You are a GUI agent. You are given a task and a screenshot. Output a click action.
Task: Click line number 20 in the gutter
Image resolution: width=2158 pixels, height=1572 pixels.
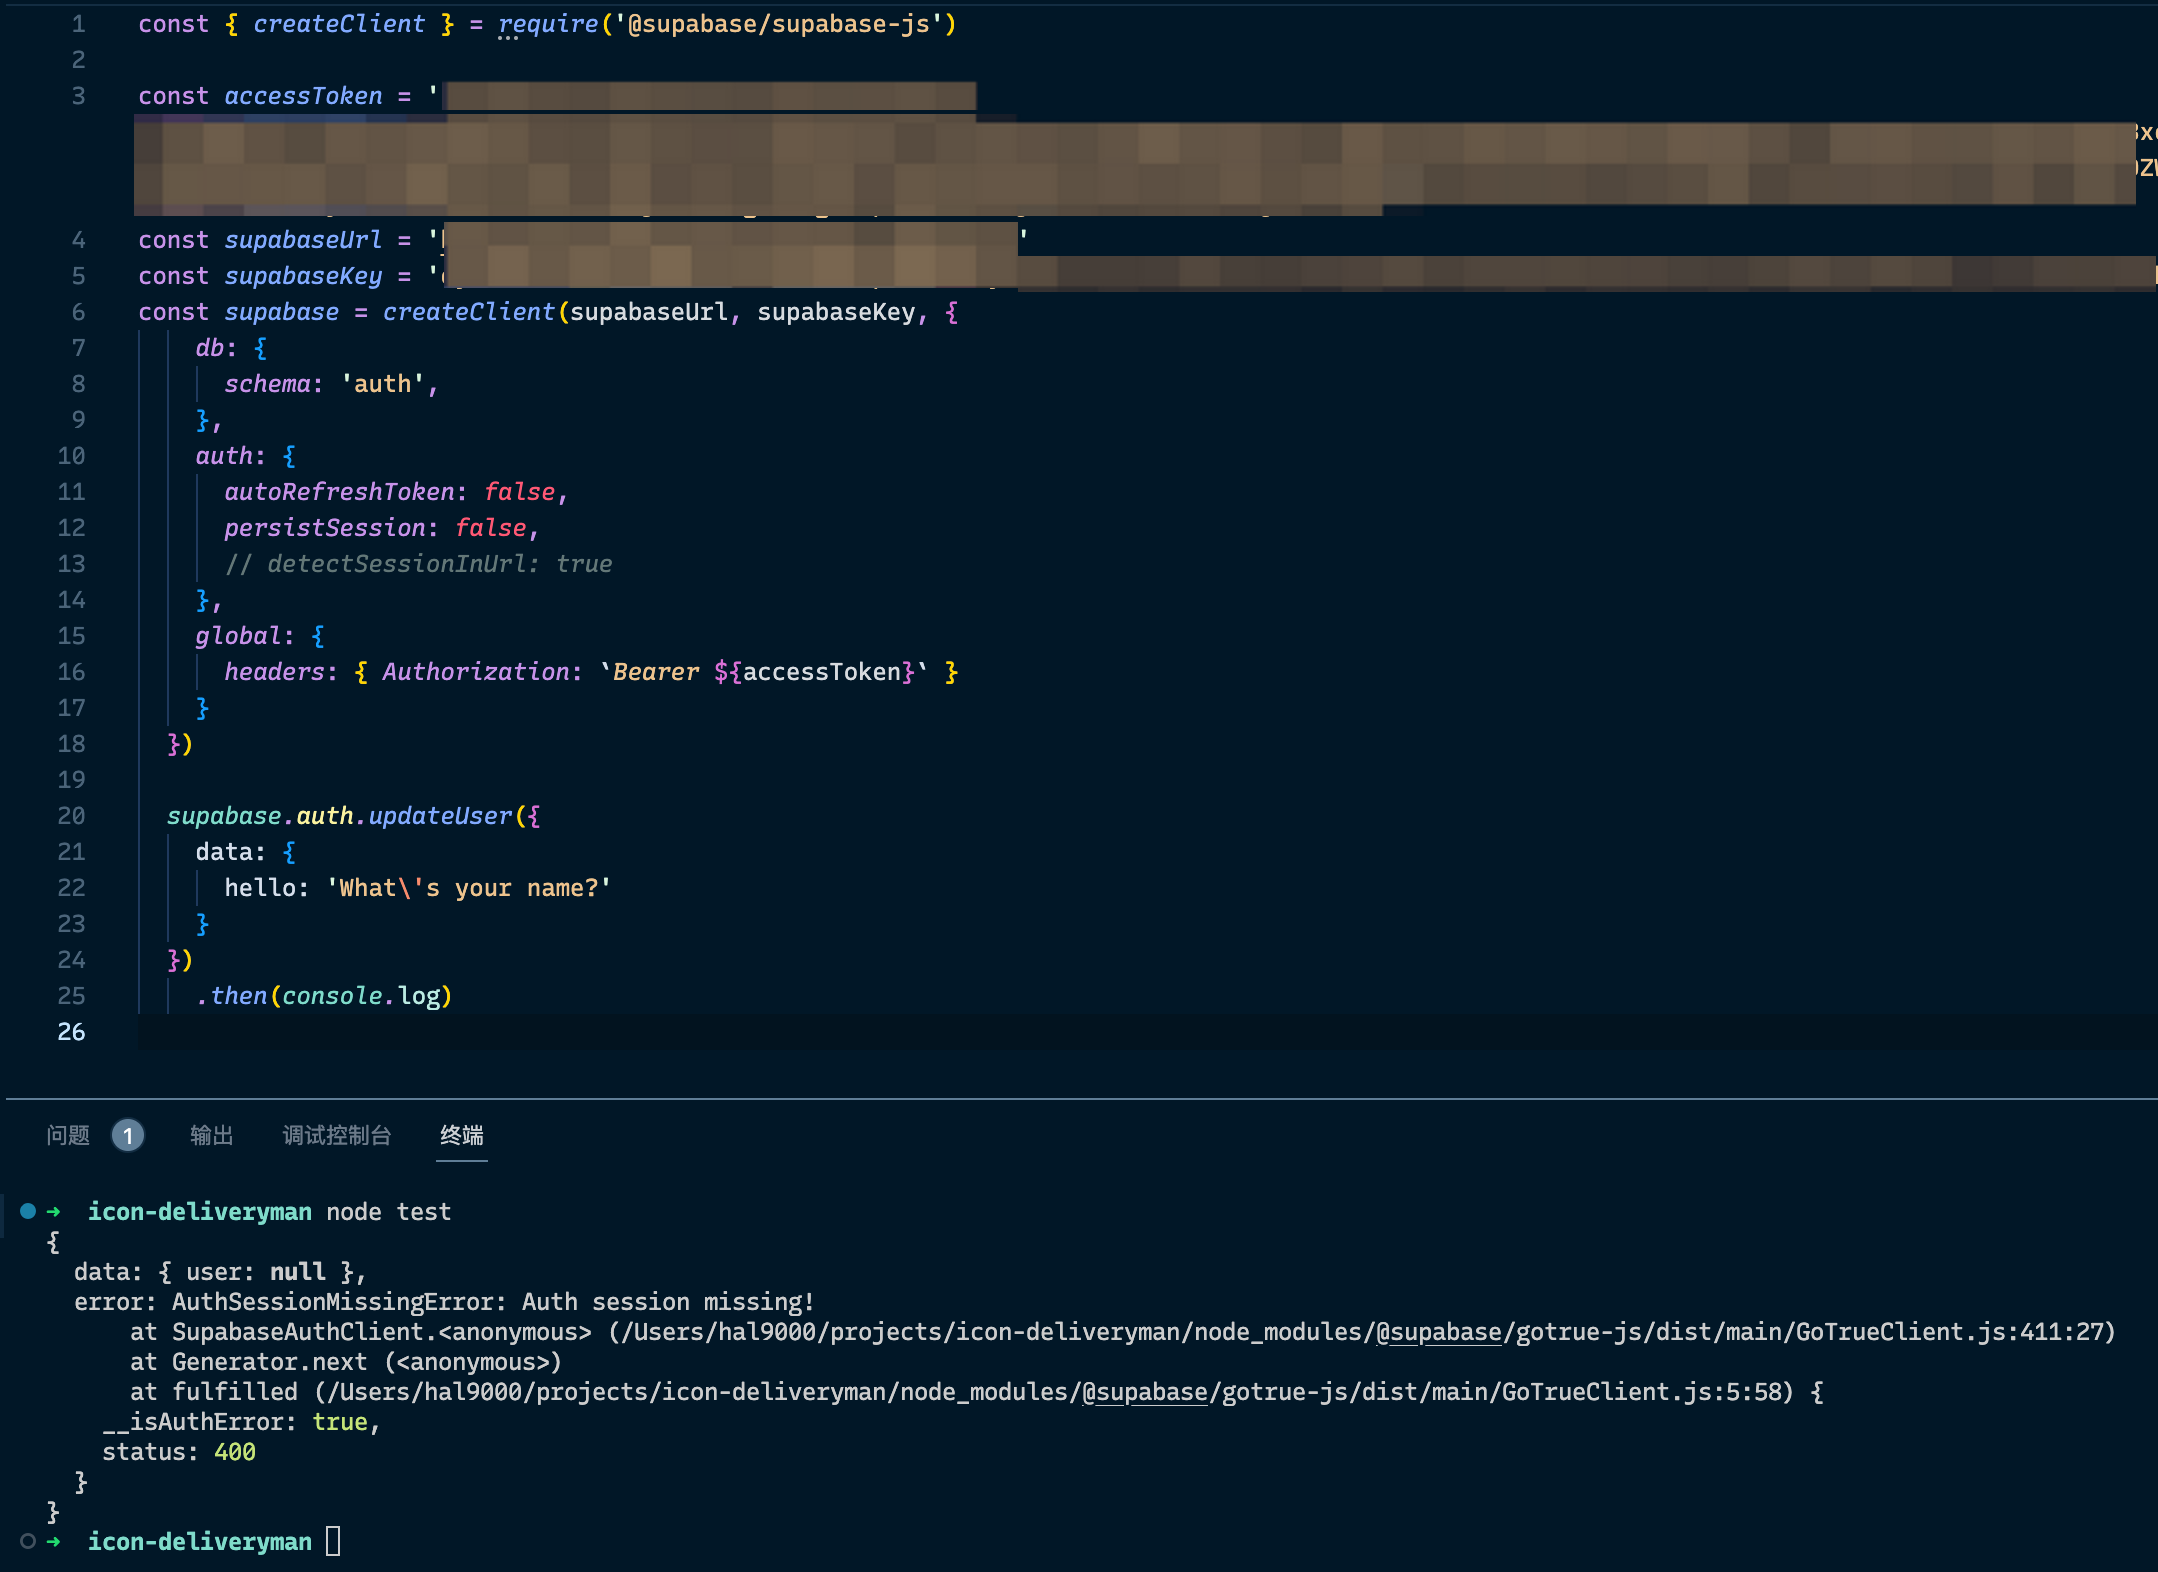click(x=71, y=816)
